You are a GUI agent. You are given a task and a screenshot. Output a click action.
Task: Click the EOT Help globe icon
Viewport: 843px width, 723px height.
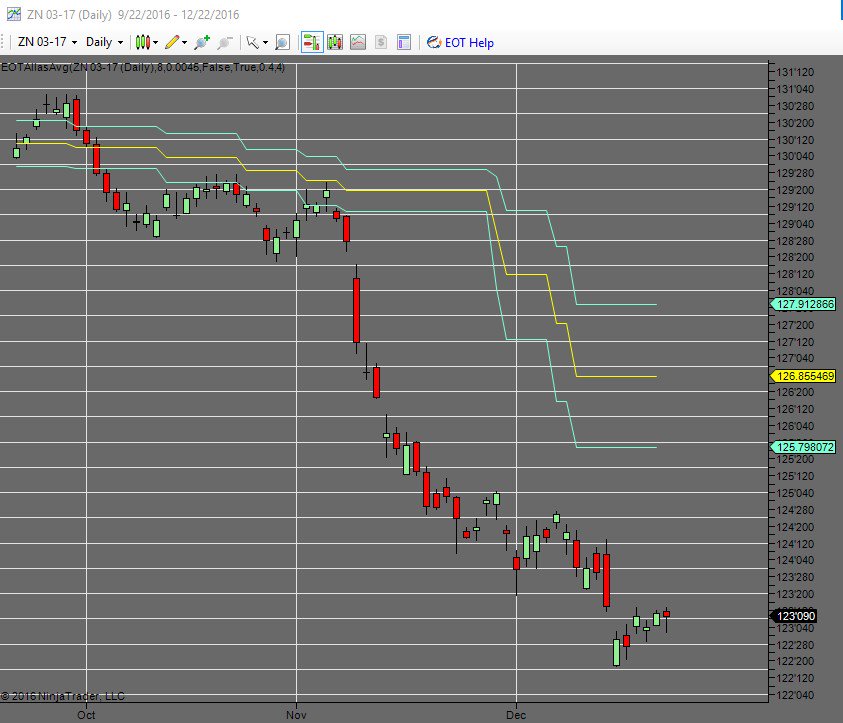pyautogui.click(x=434, y=42)
